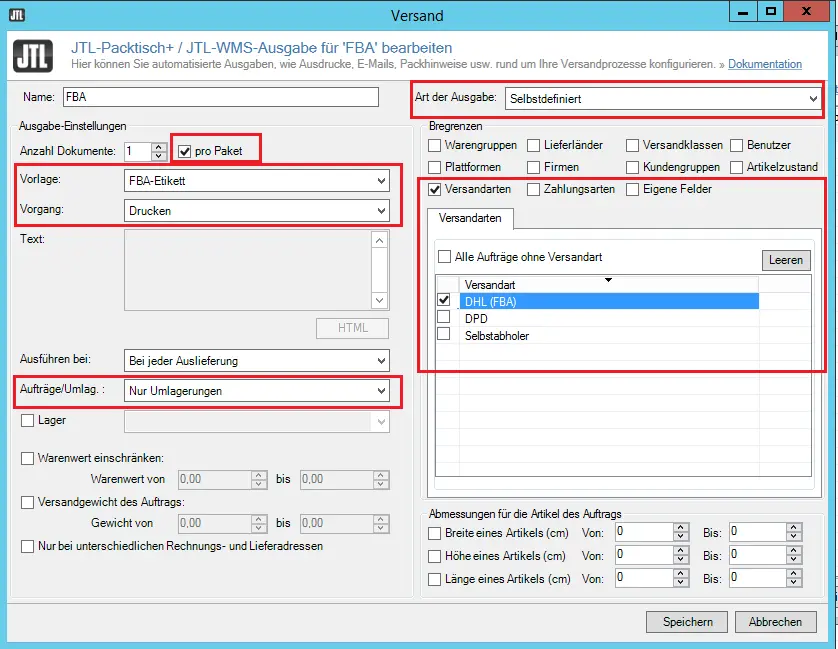The image size is (838, 649).
Task: Open the Ausführen bei dropdown
Action: pyautogui.click(x=257, y=361)
